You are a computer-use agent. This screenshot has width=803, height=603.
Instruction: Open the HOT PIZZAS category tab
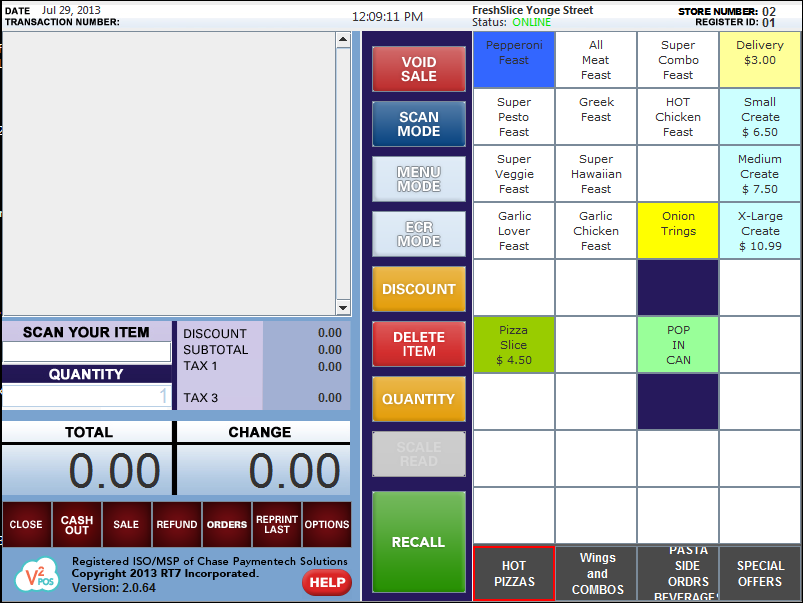514,574
